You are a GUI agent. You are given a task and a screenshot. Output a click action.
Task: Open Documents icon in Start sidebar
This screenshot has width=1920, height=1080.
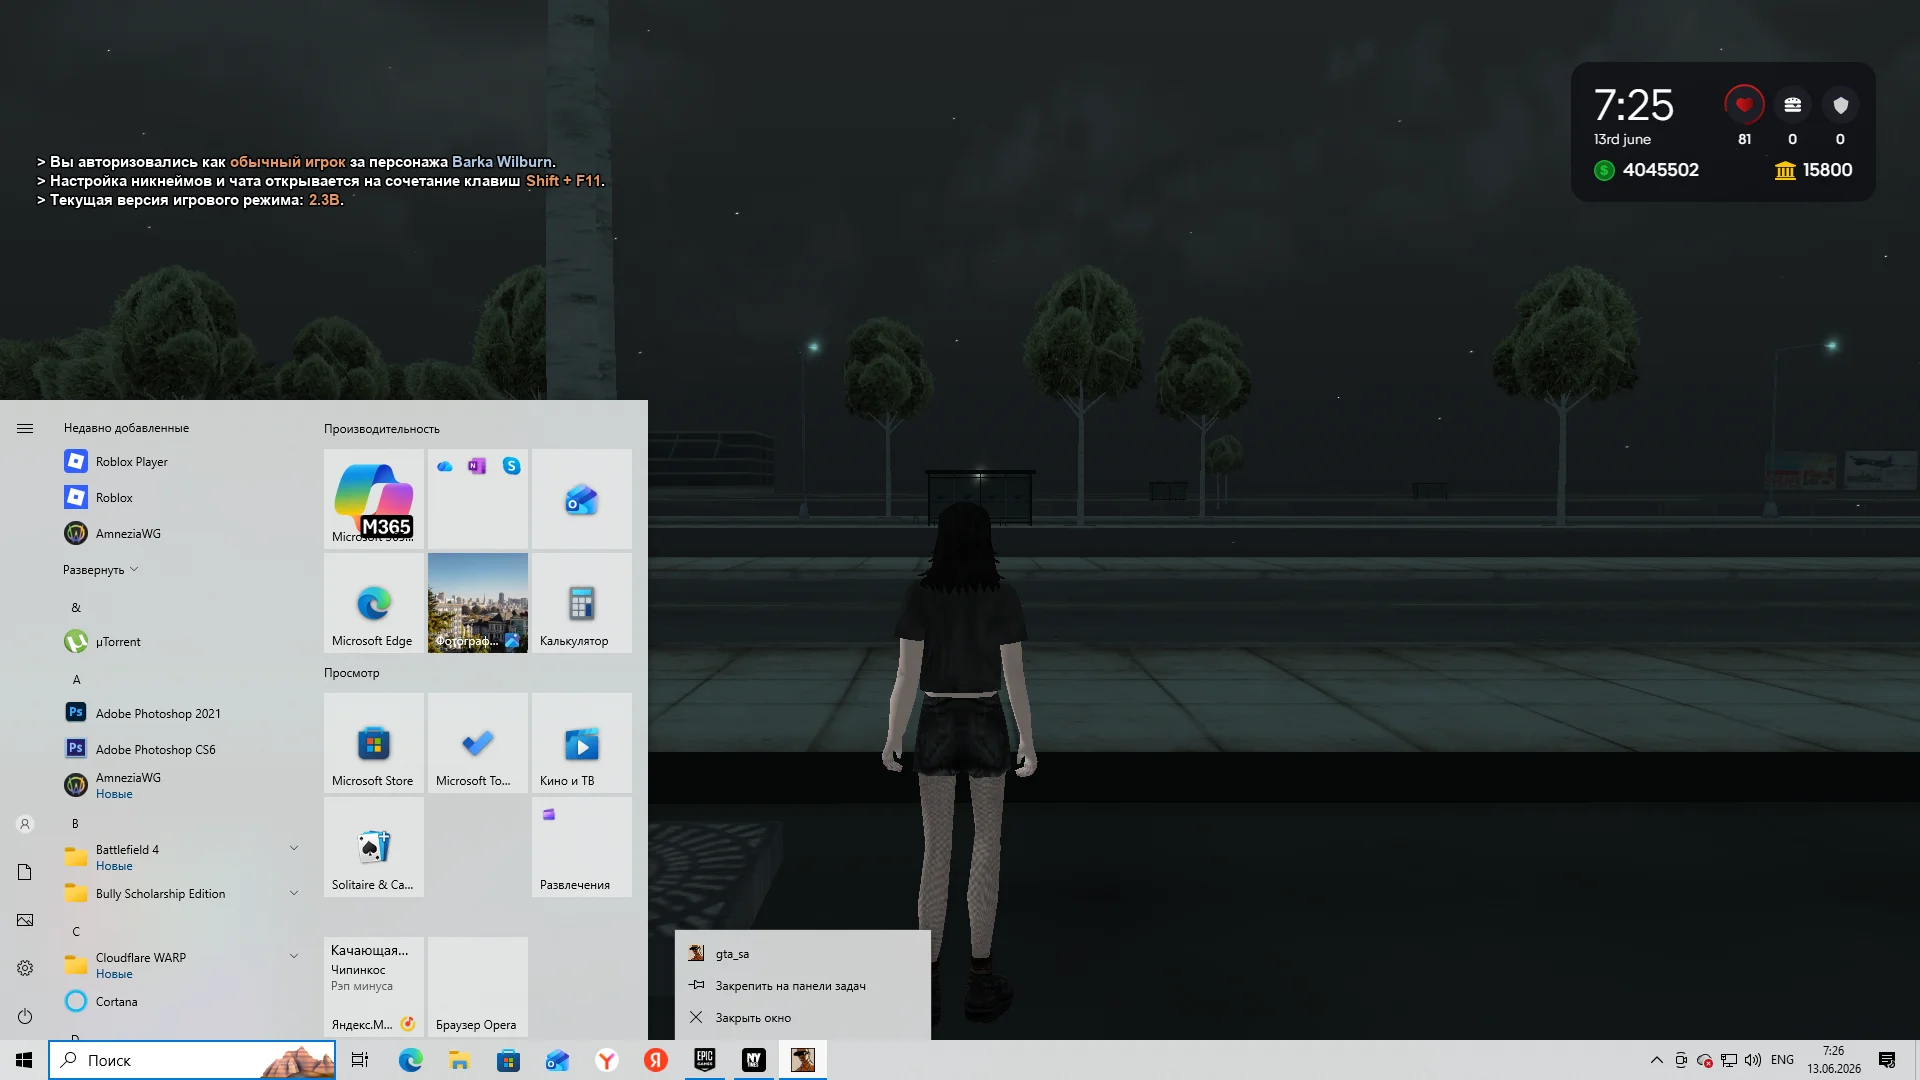click(x=25, y=872)
